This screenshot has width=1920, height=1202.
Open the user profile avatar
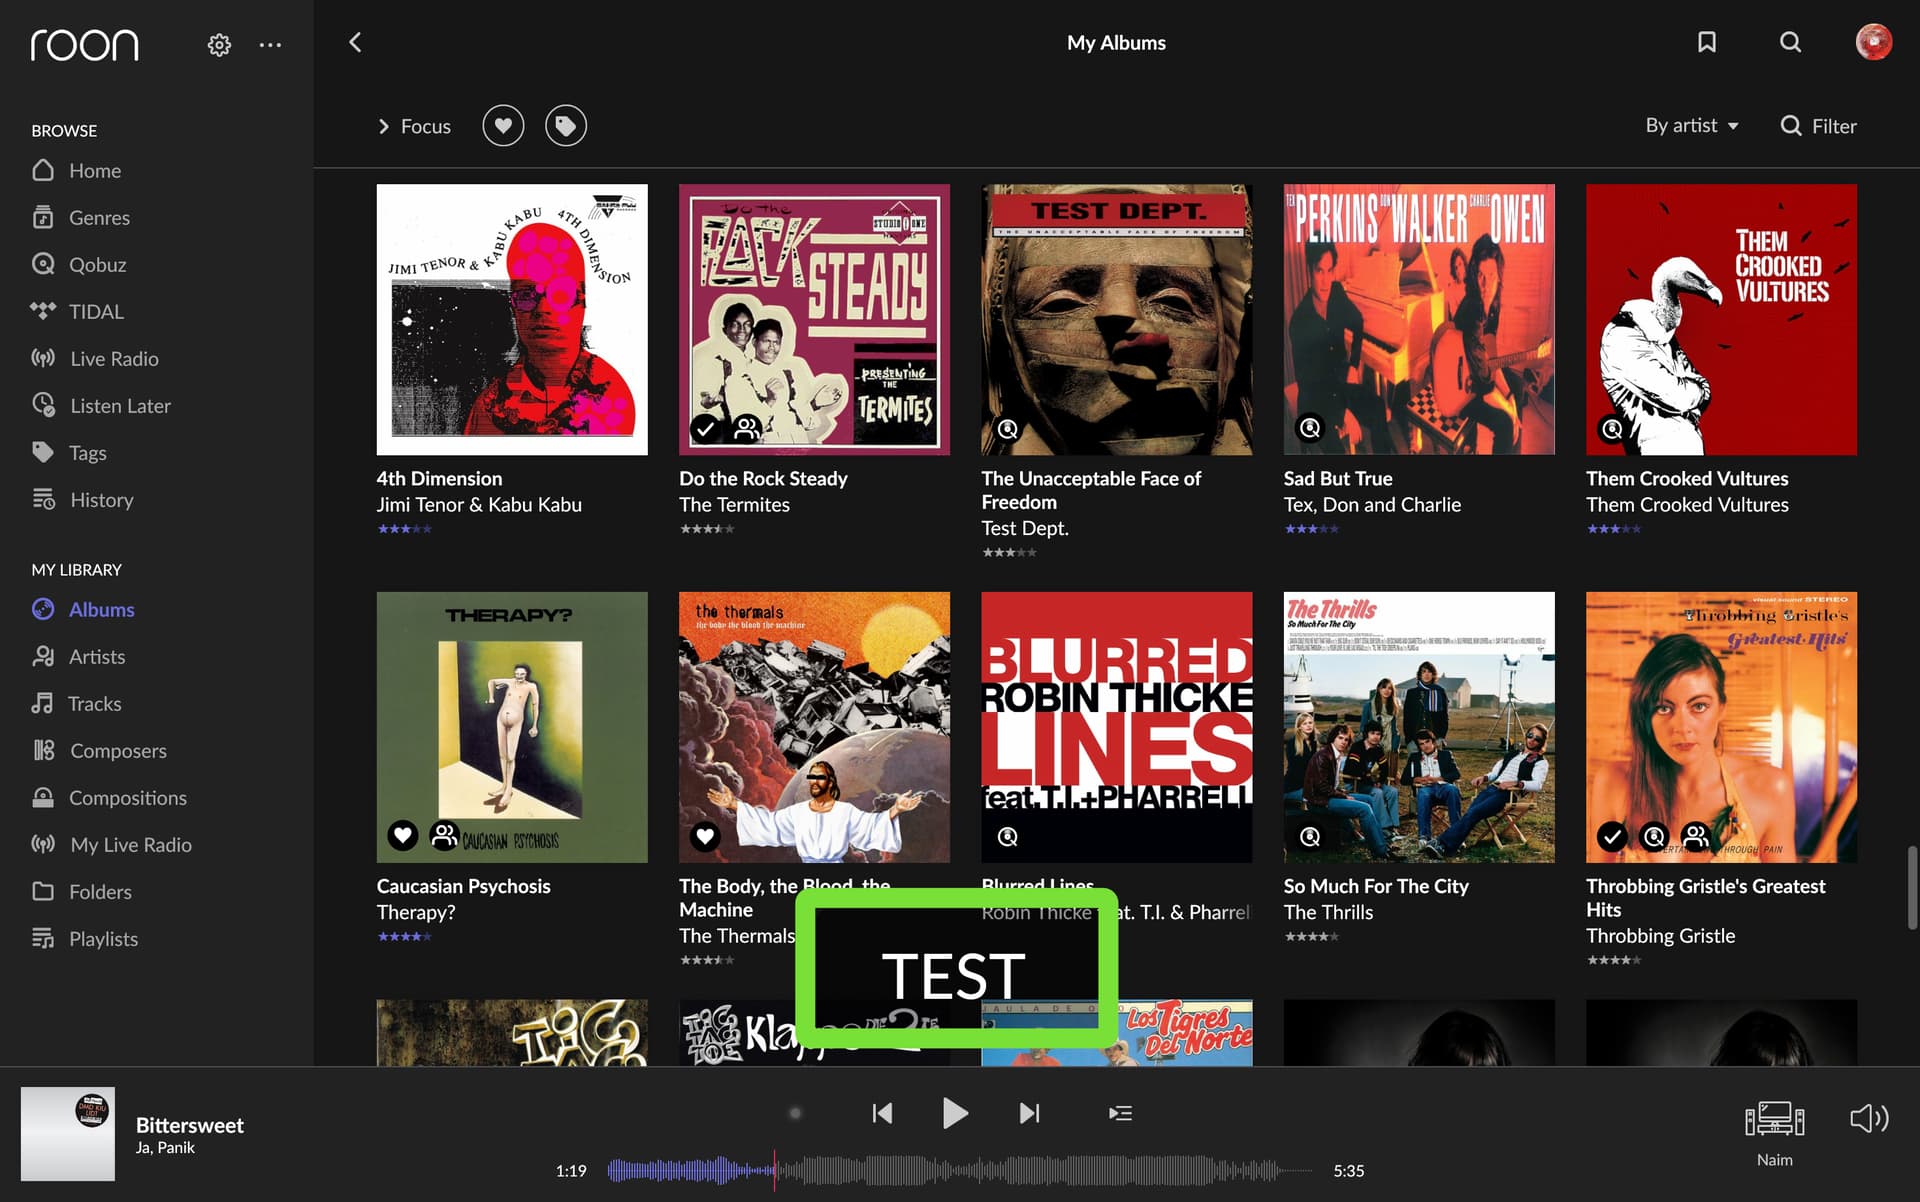tap(1873, 42)
